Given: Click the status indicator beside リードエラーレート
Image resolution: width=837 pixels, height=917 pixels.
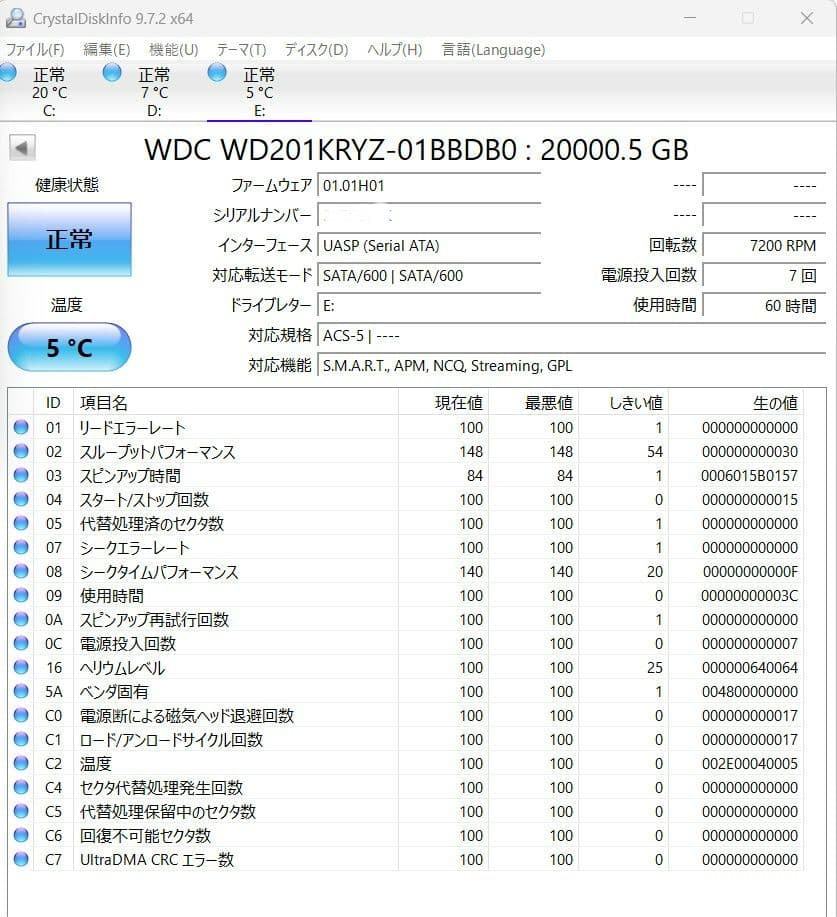Looking at the screenshot, I should (x=22, y=427).
